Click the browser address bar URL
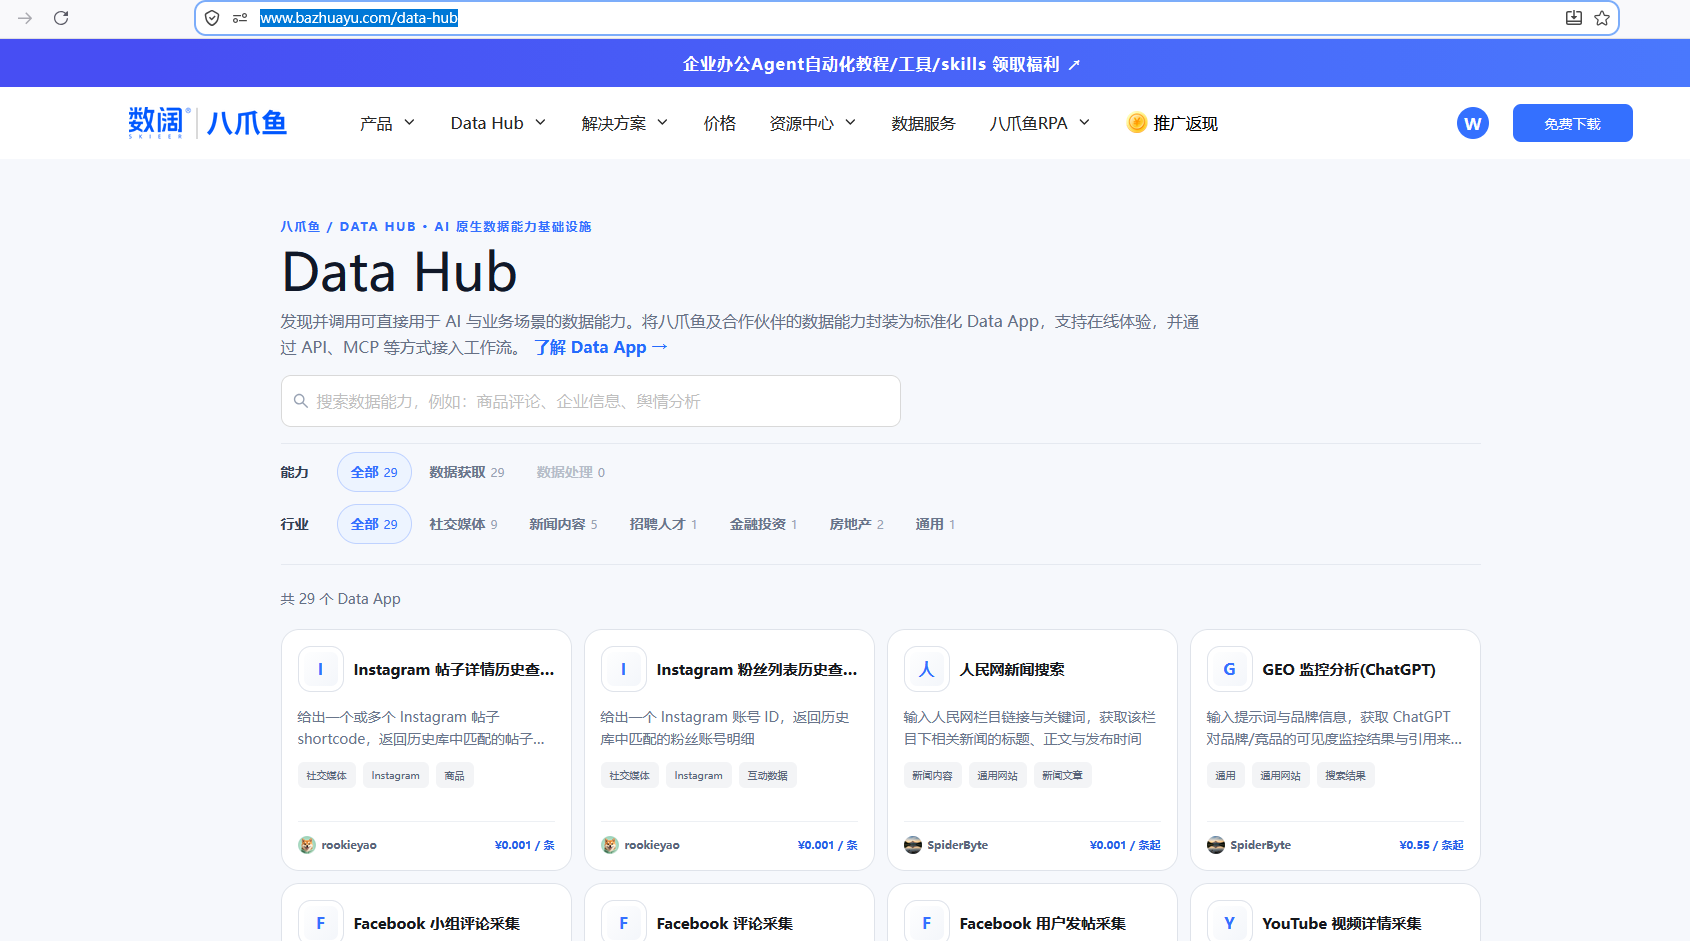 [x=359, y=18]
